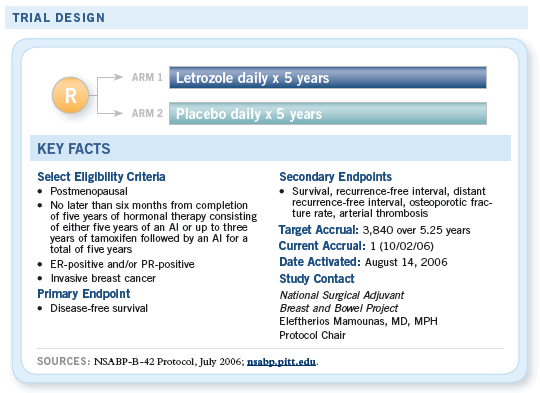Select the Select Eligibility Criteria heading
This screenshot has width=540, height=393.
(x=101, y=177)
